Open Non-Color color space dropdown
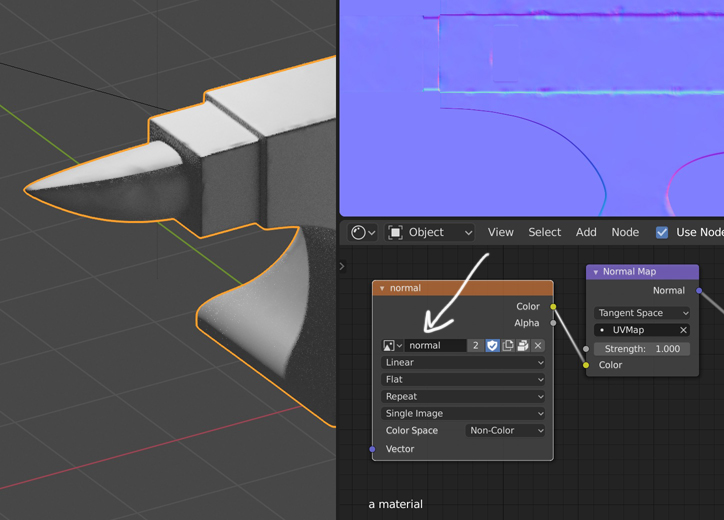Image resolution: width=724 pixels, height=520 pixels. (x=505, y=430)
